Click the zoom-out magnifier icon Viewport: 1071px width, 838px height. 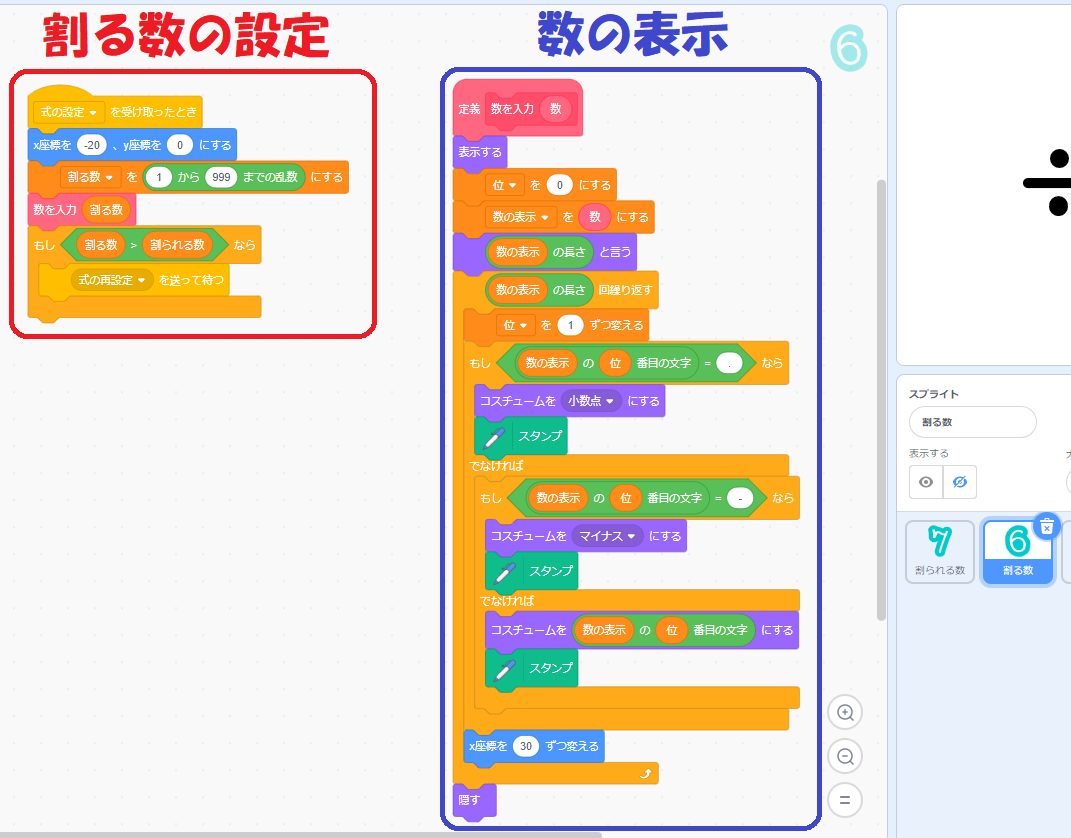[x=845, y=756]
